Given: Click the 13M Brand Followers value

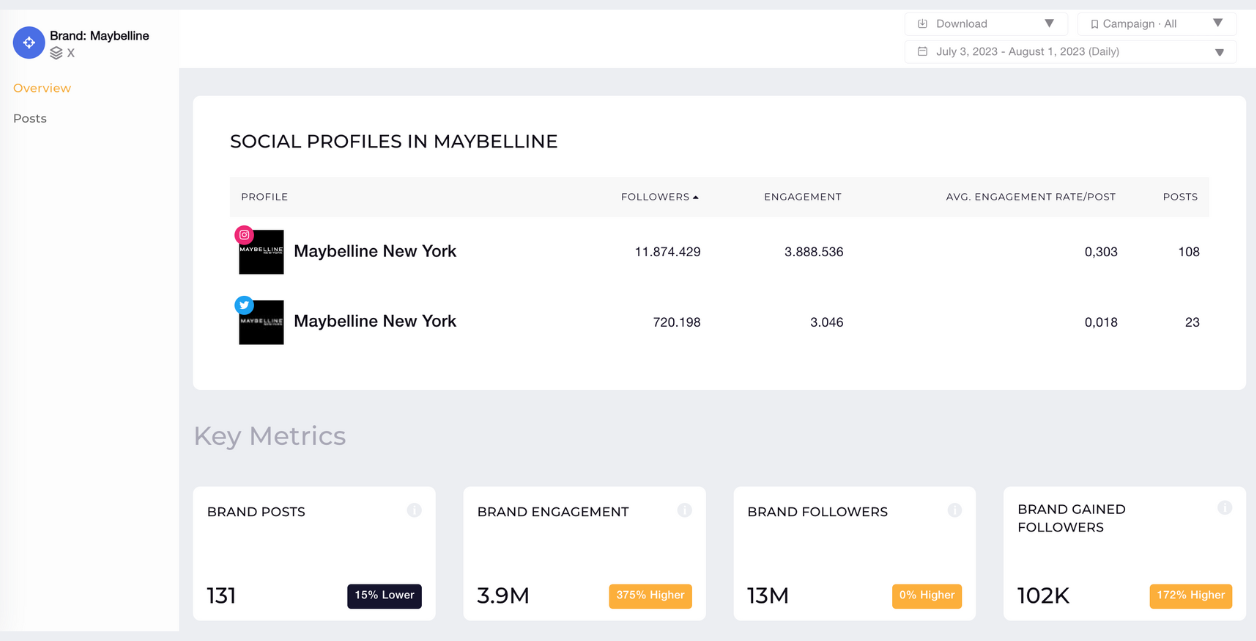Looking at the screenshot, I should 768,596.
